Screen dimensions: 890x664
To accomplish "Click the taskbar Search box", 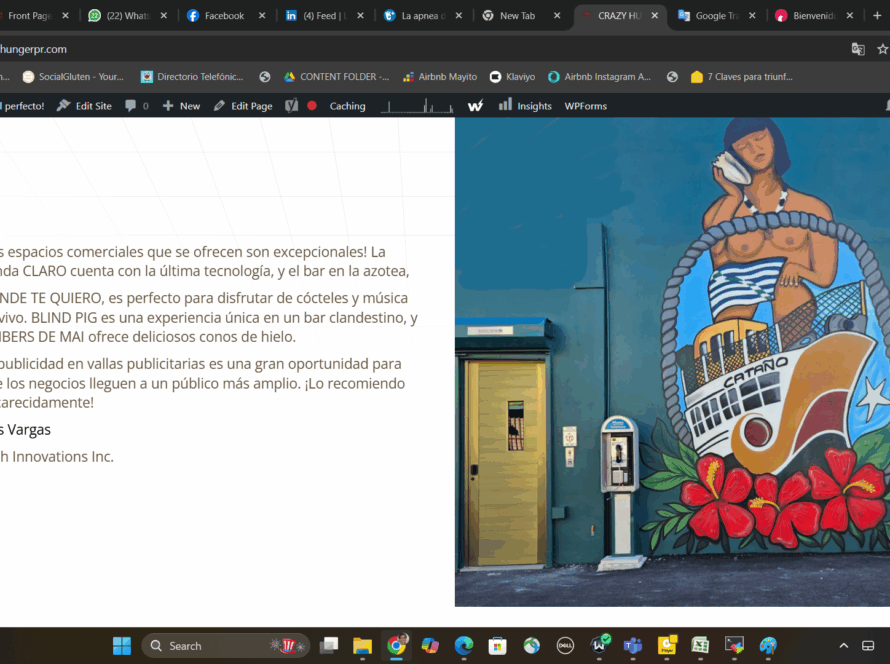I will (225, 646).
